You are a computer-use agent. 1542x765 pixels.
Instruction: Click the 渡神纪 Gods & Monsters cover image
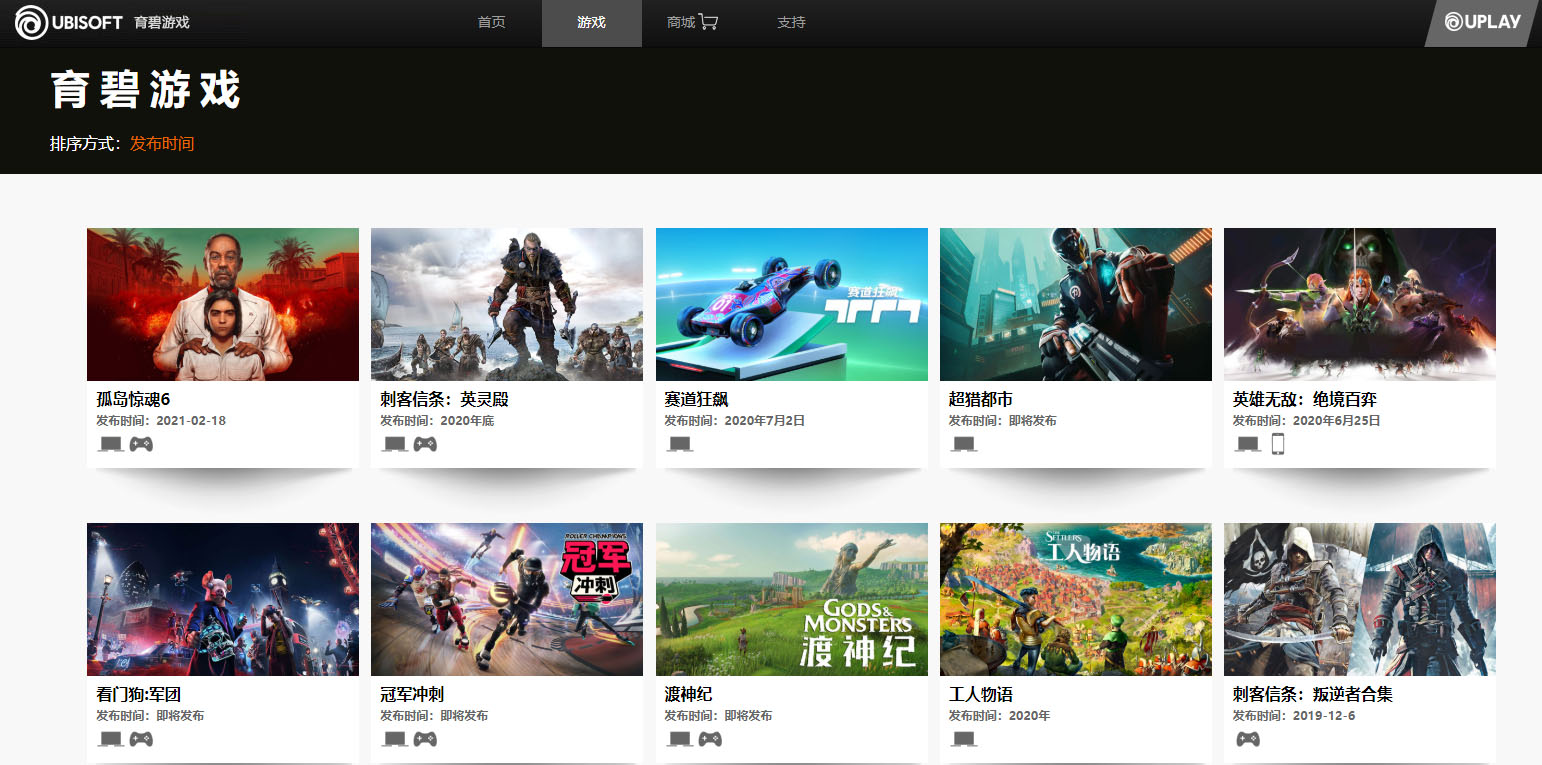coord(791,599)
